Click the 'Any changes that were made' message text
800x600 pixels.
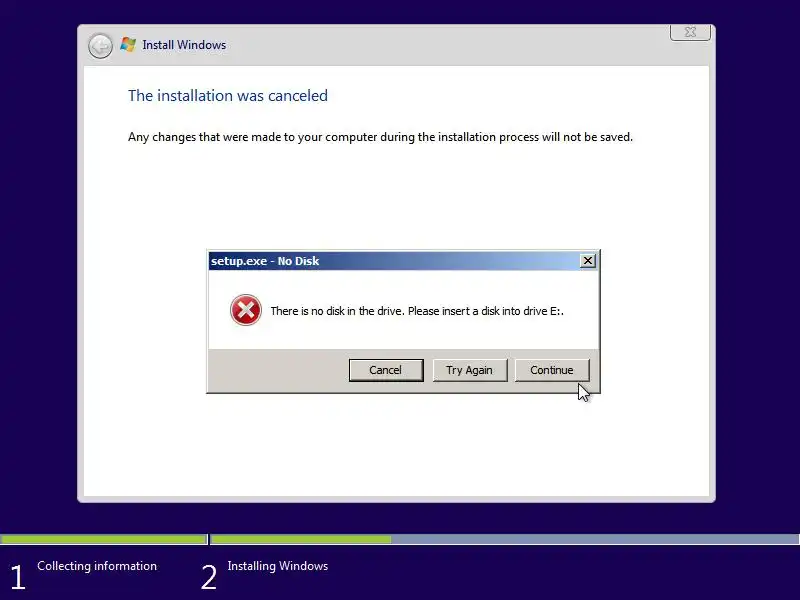coord(380,137)
